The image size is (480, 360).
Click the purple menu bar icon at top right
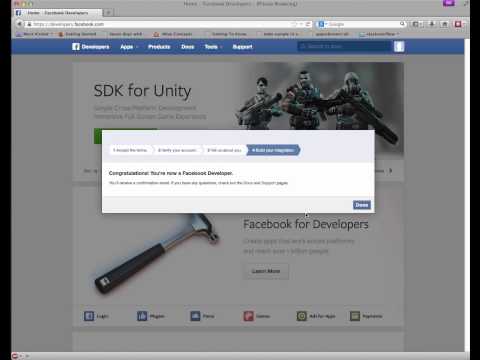tap(449, 3)
